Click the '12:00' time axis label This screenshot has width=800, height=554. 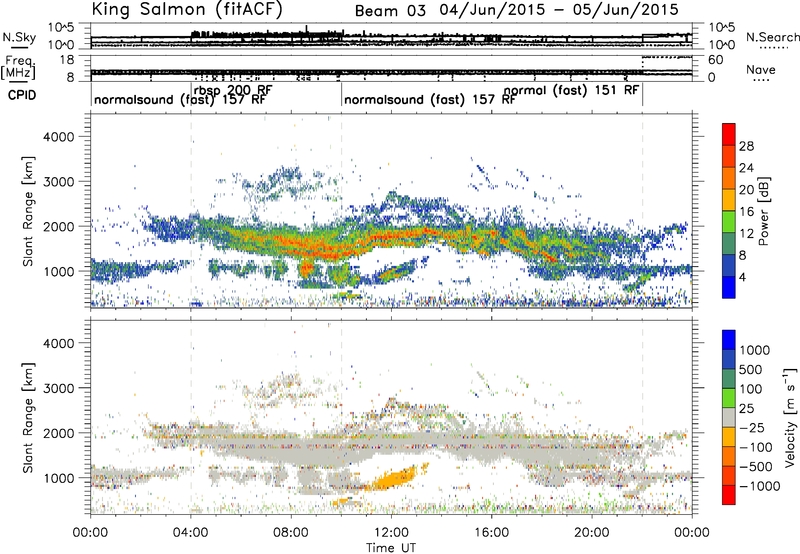pyautogui.click(x=391, y=533)
